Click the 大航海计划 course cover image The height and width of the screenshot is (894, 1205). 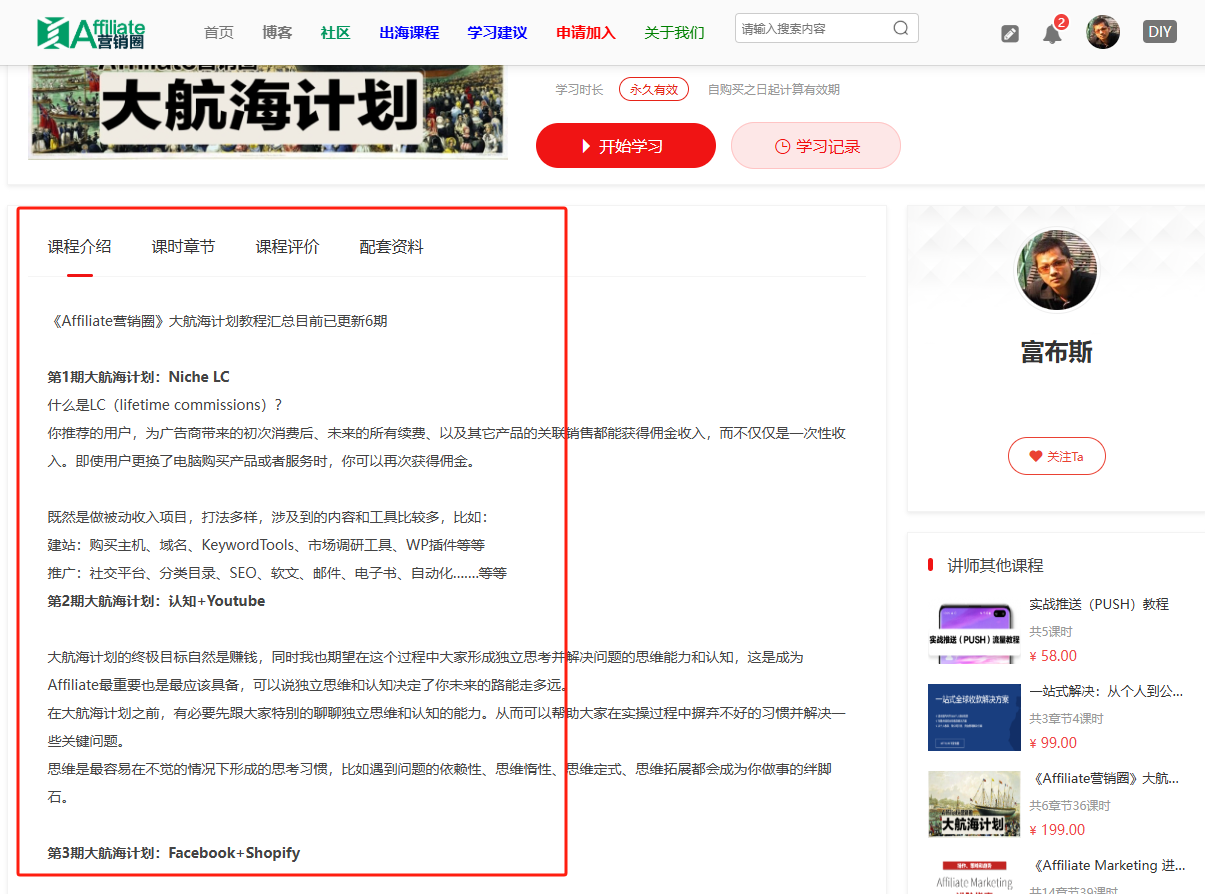[268, 110]
